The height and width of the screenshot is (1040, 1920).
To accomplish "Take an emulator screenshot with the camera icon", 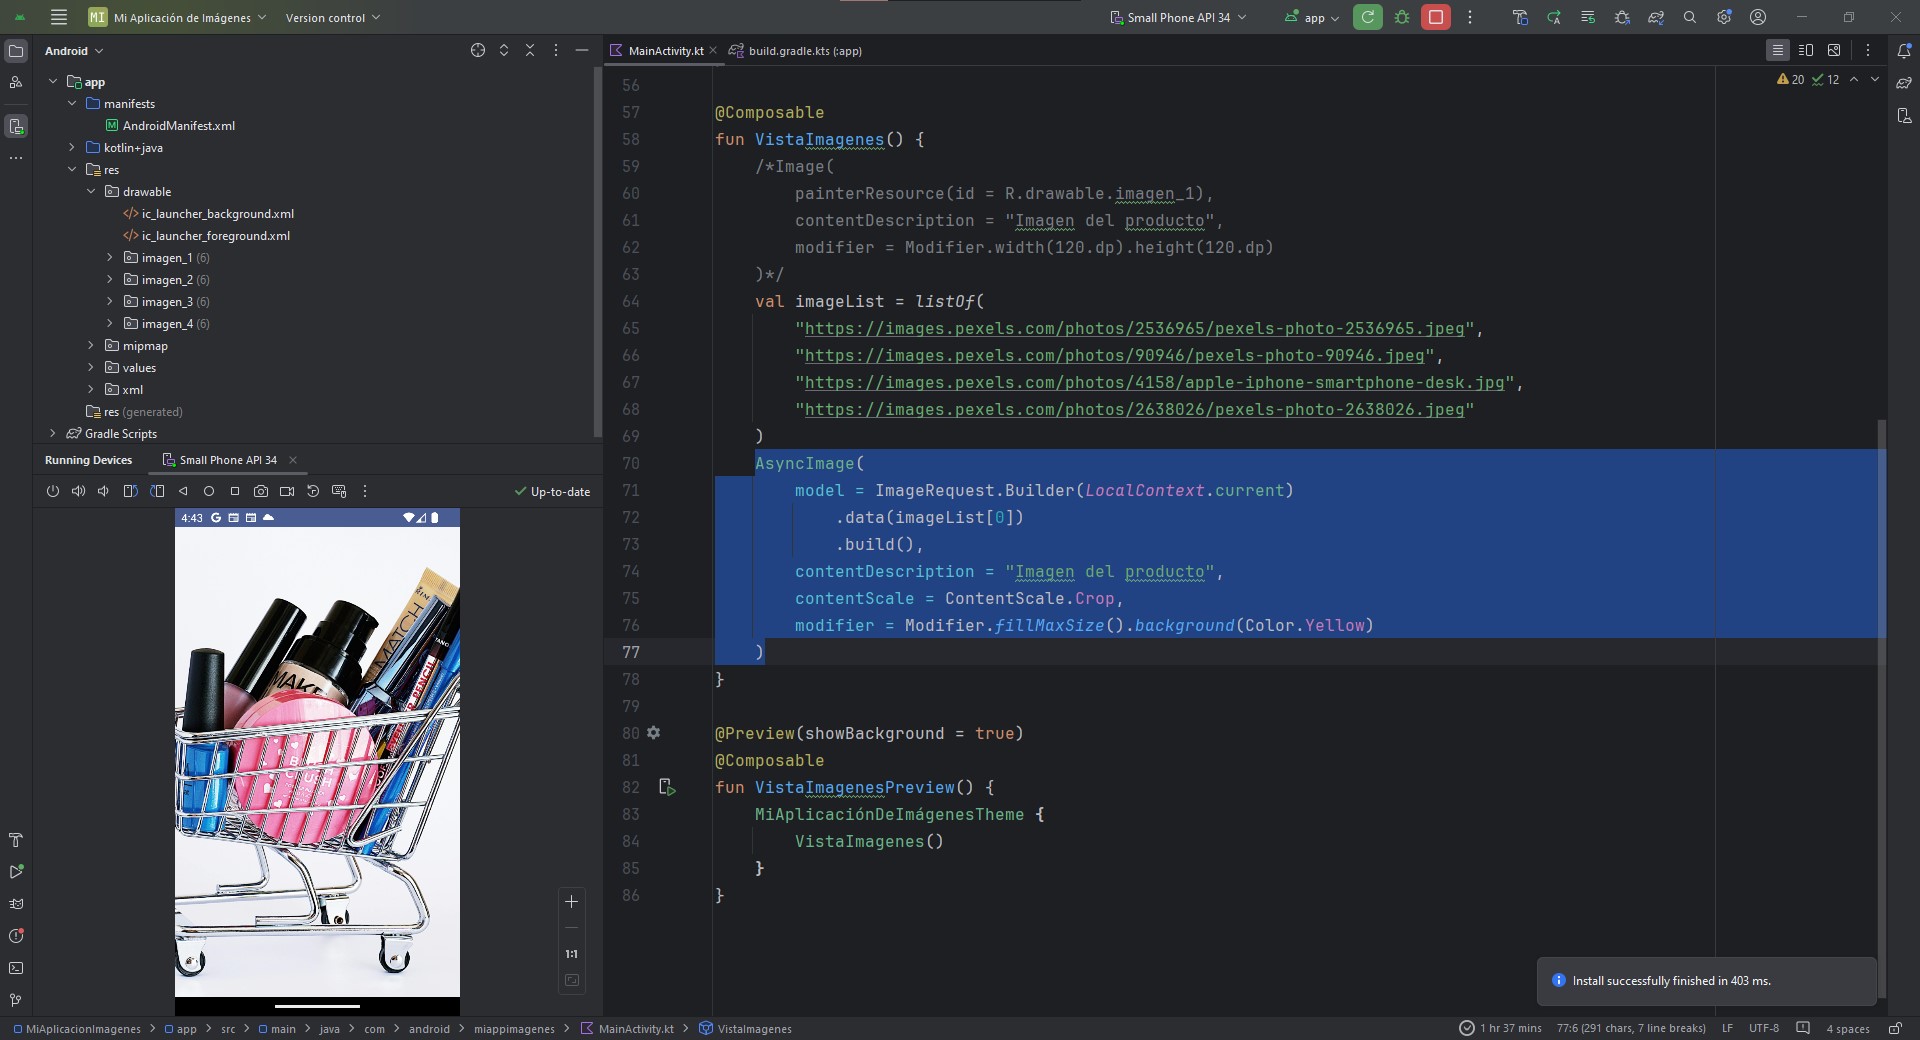I will click(261, 491).
